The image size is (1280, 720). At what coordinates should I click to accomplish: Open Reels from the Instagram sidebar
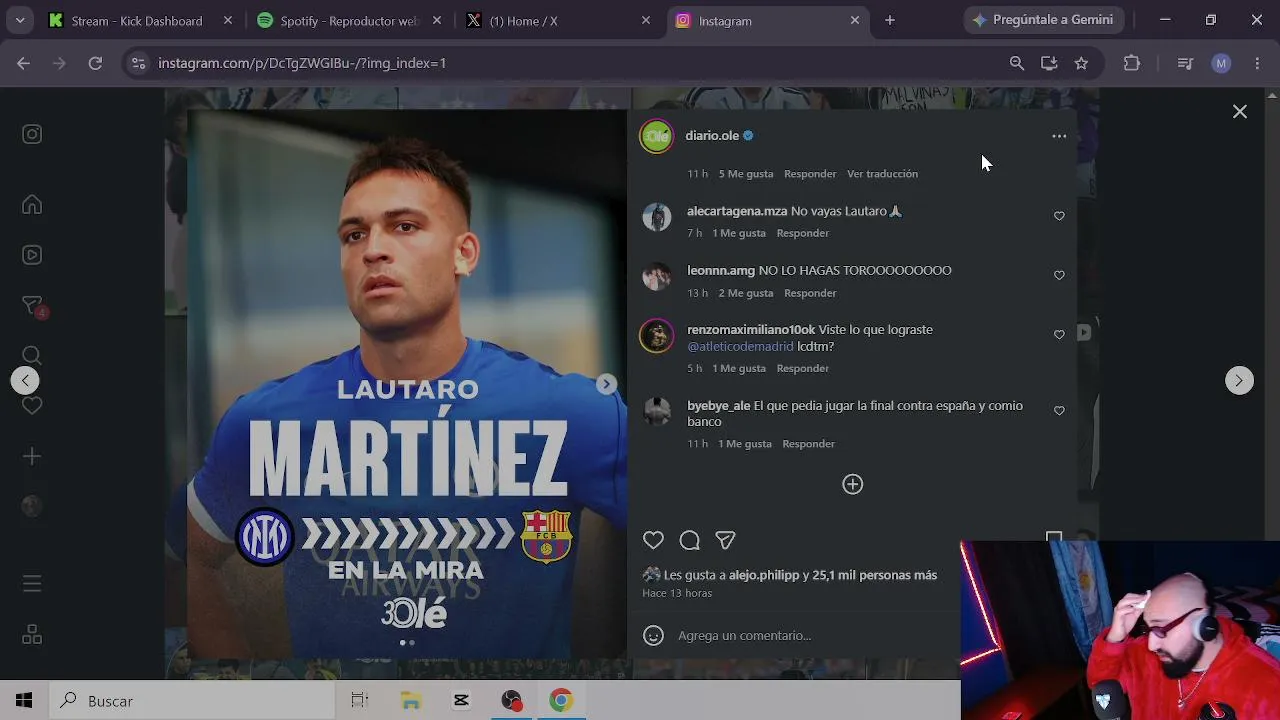(x=32, y=255)
